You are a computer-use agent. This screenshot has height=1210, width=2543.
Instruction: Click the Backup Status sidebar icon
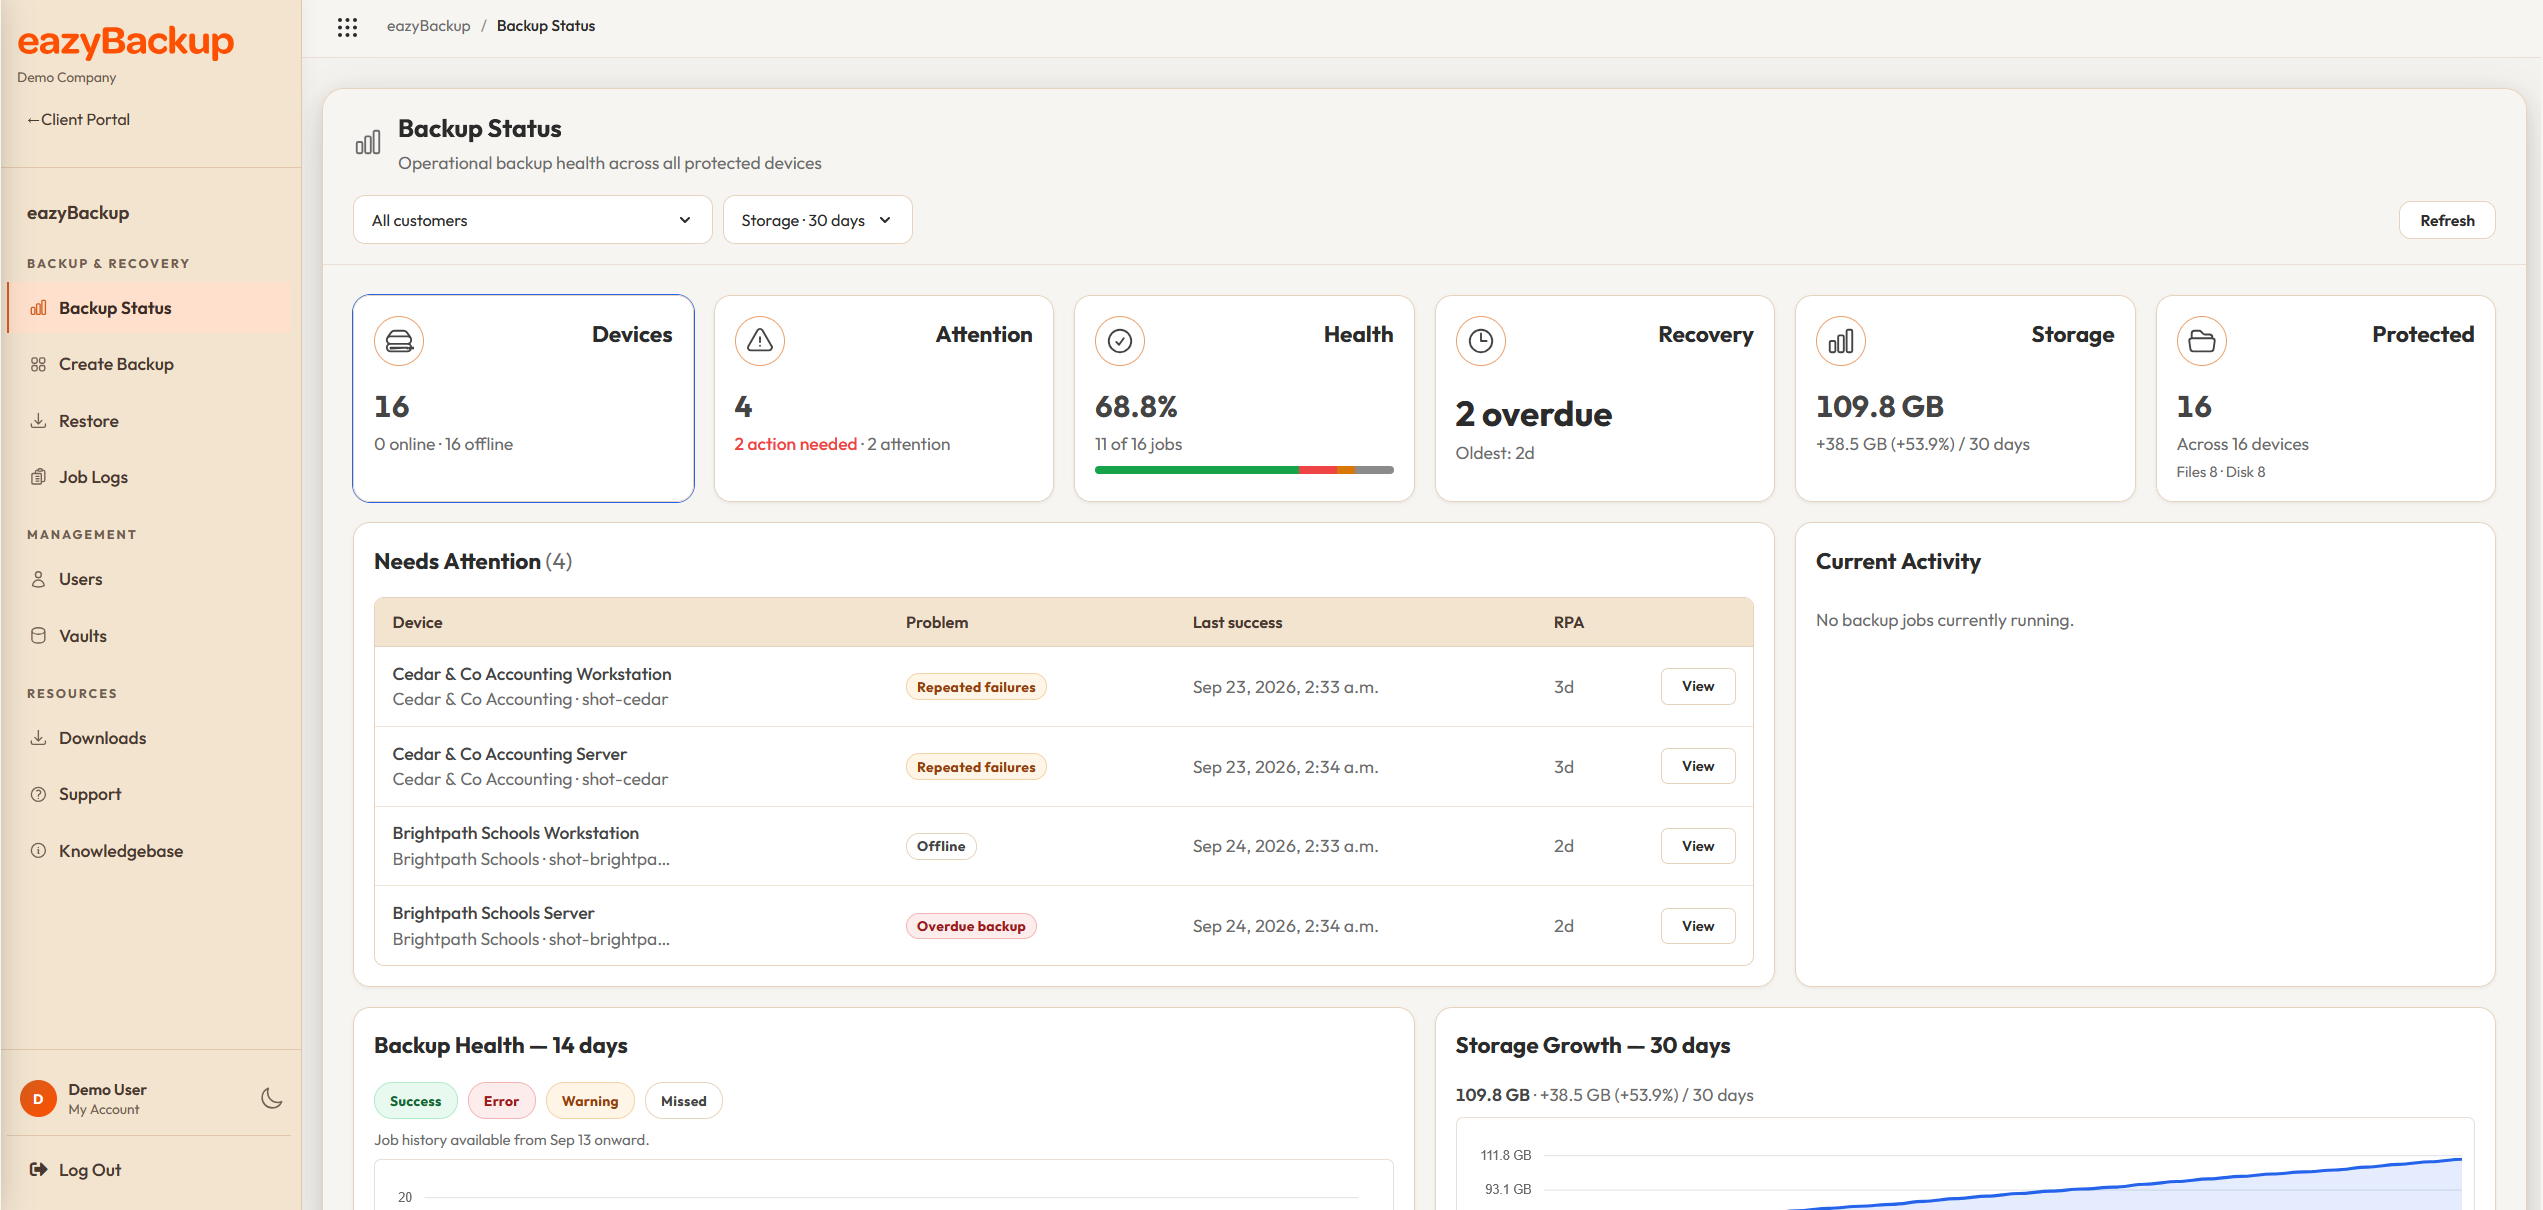[x=39, y=308]
